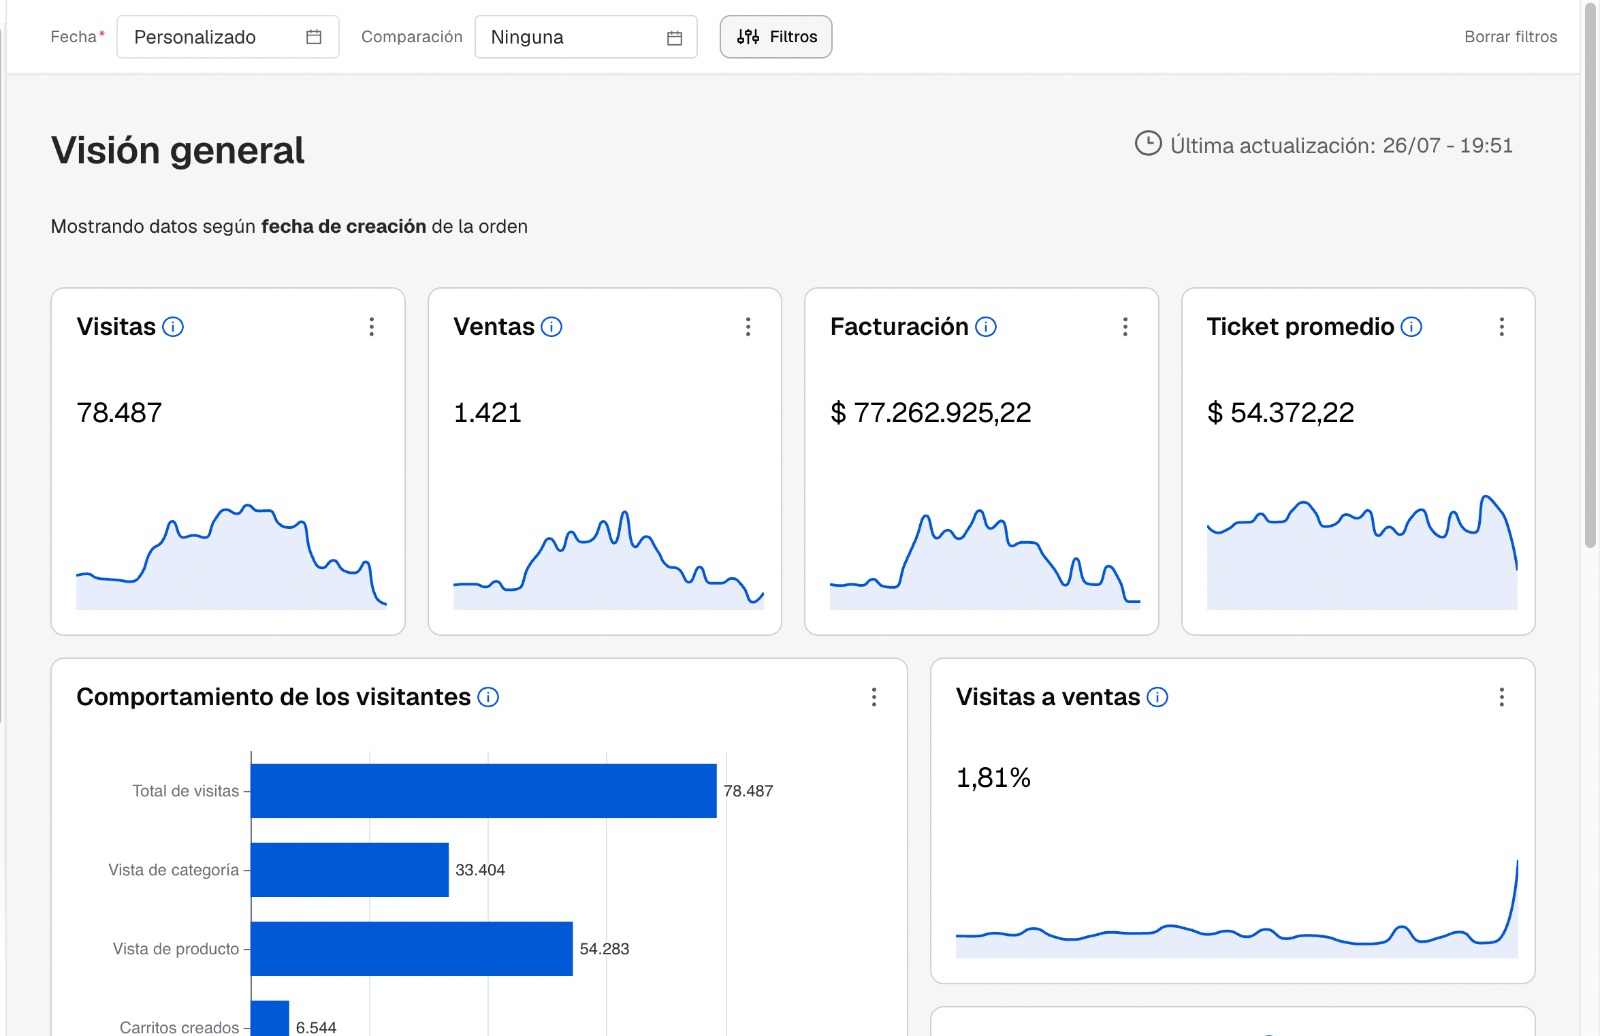Open the Visitas a ventas info icon
The height and width of the screenshot is (1036, 1600).
(x=1157, y=697)
